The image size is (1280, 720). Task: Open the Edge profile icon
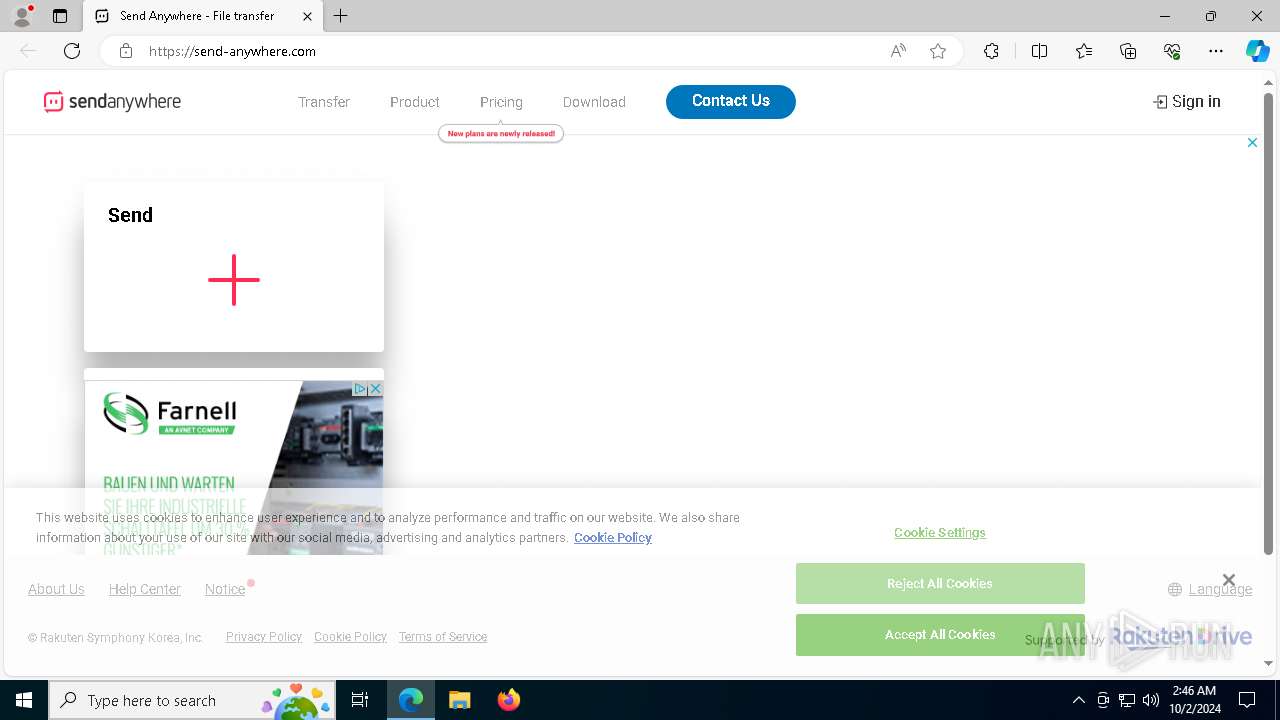pos(22,16)
